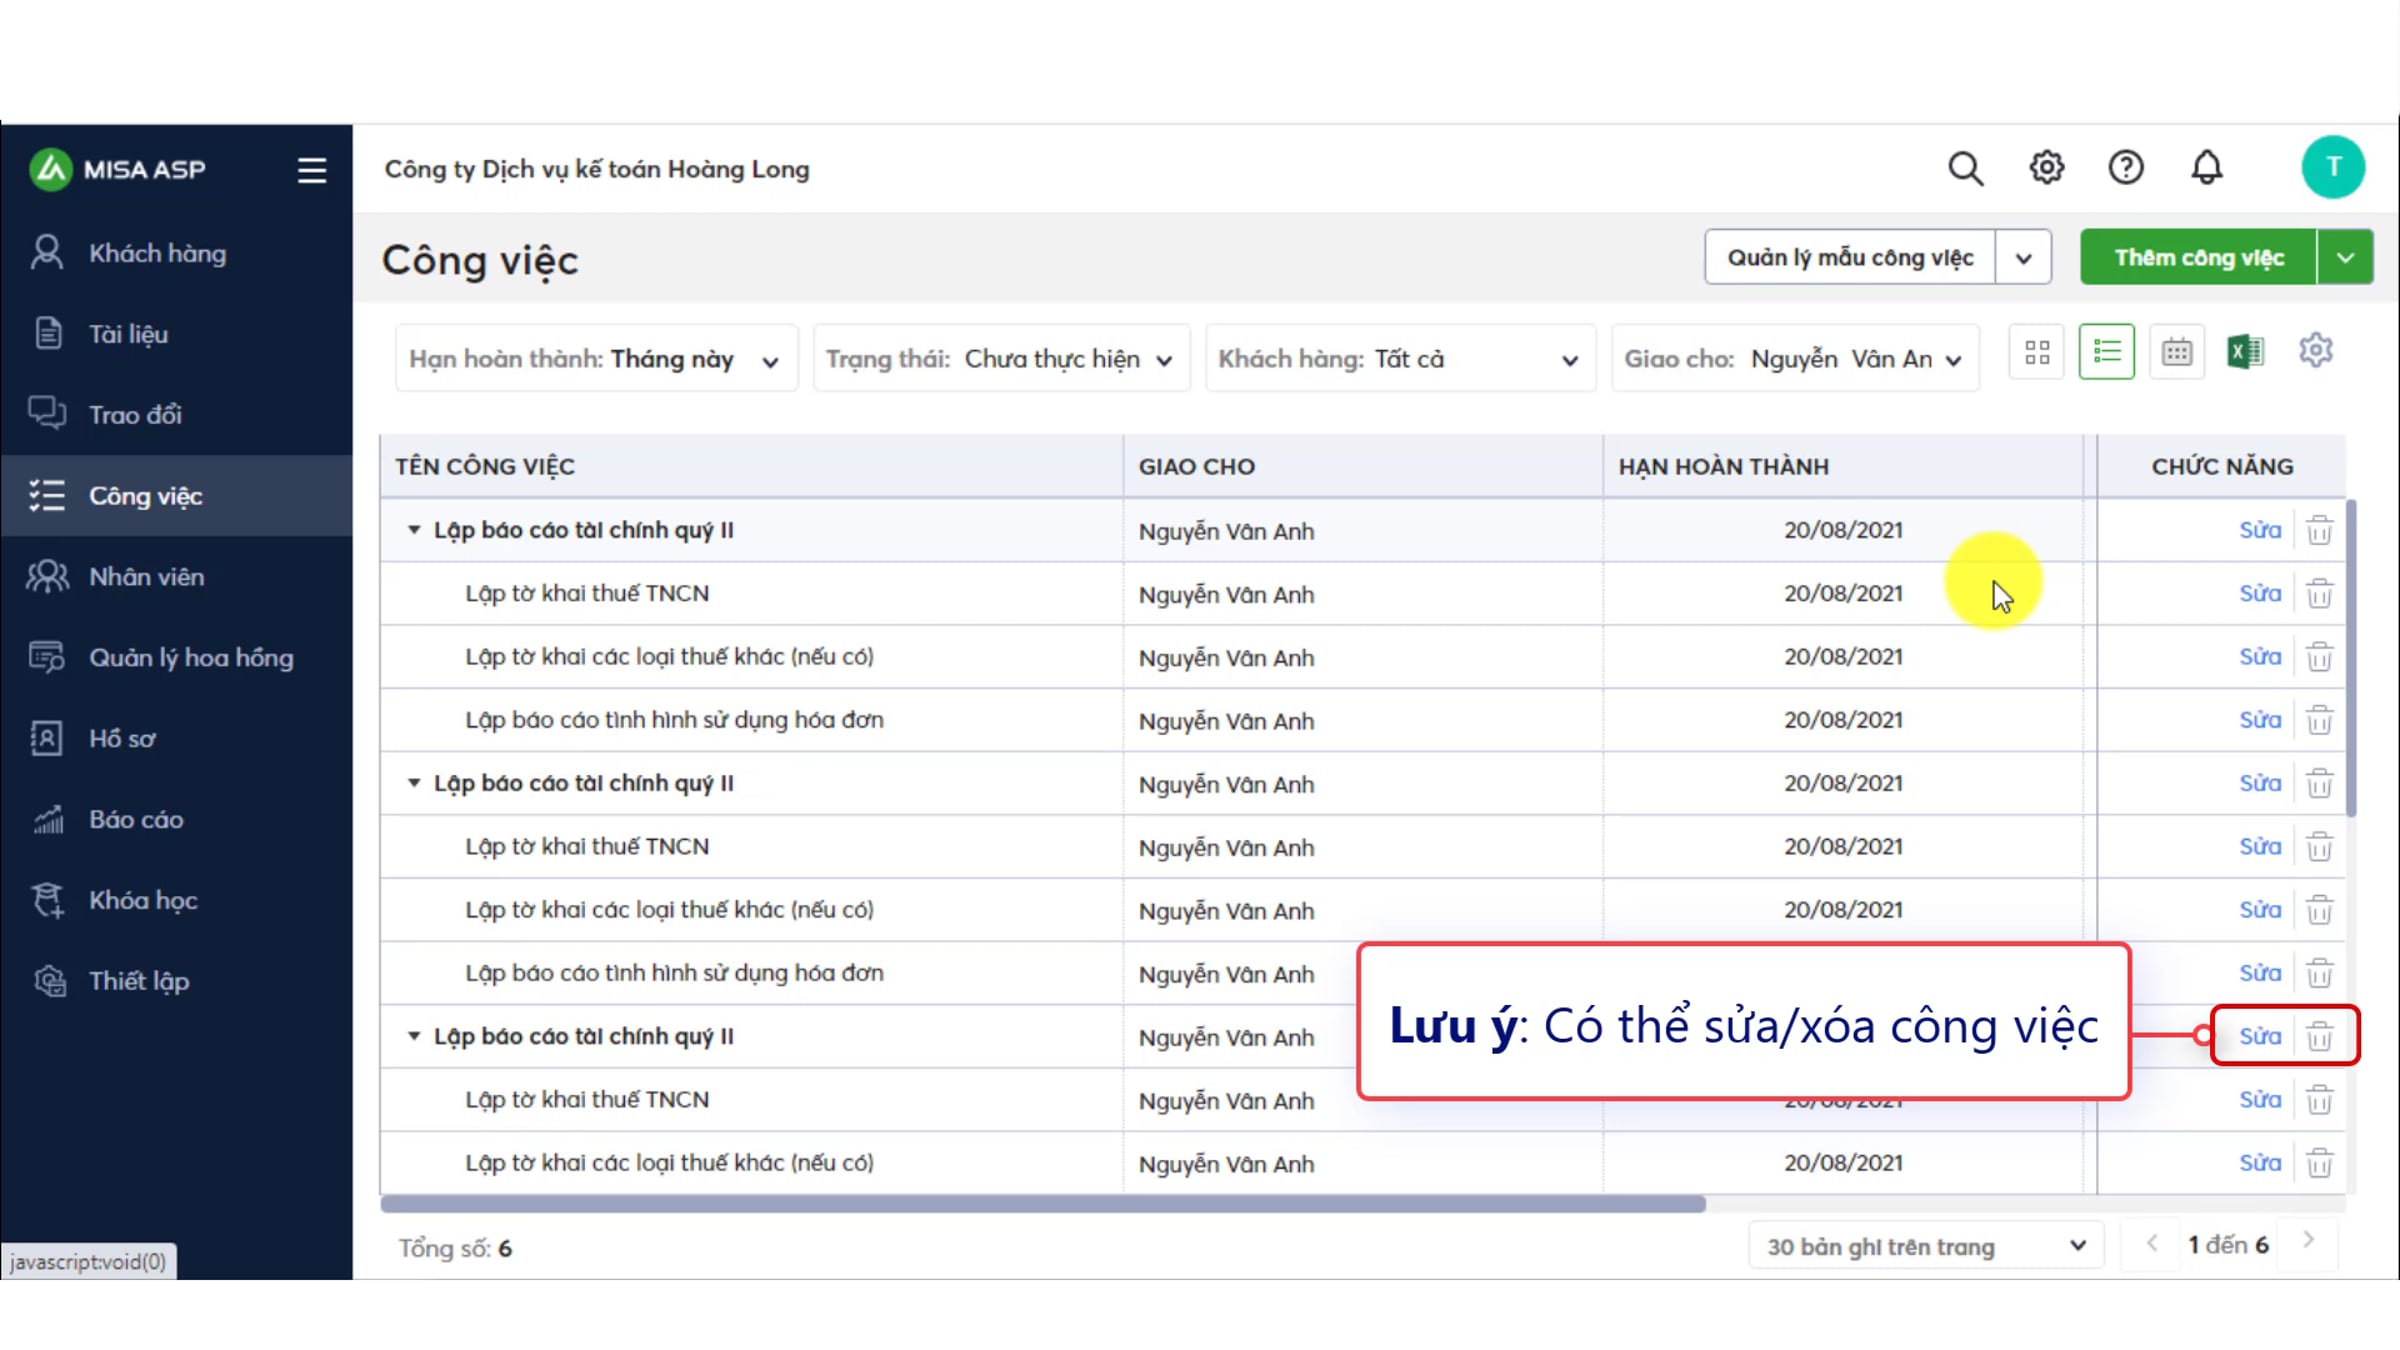Open the Hạn hoàn thành filter dropdown
The image size is (2400, 1350).
pyautogui.click(x=596, y=359)
